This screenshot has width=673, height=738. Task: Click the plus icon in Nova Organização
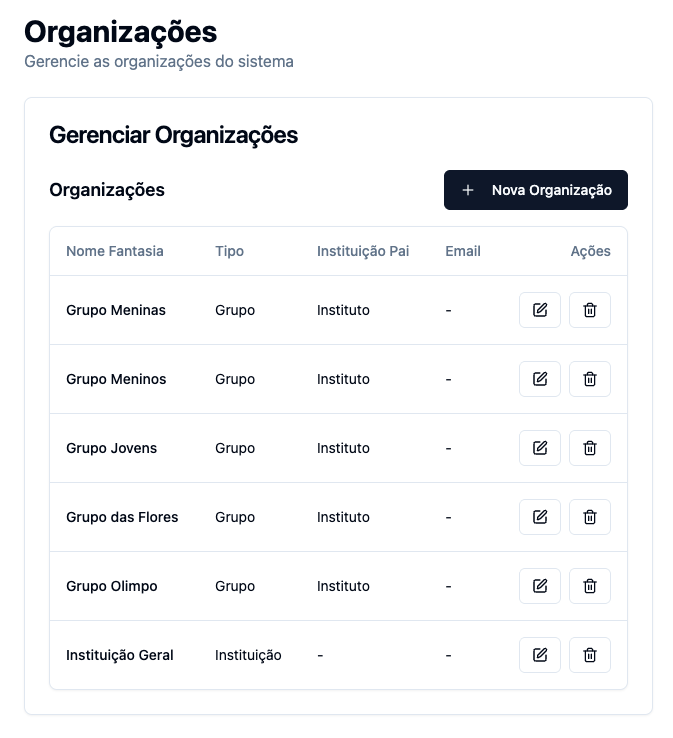pos(467,190)
